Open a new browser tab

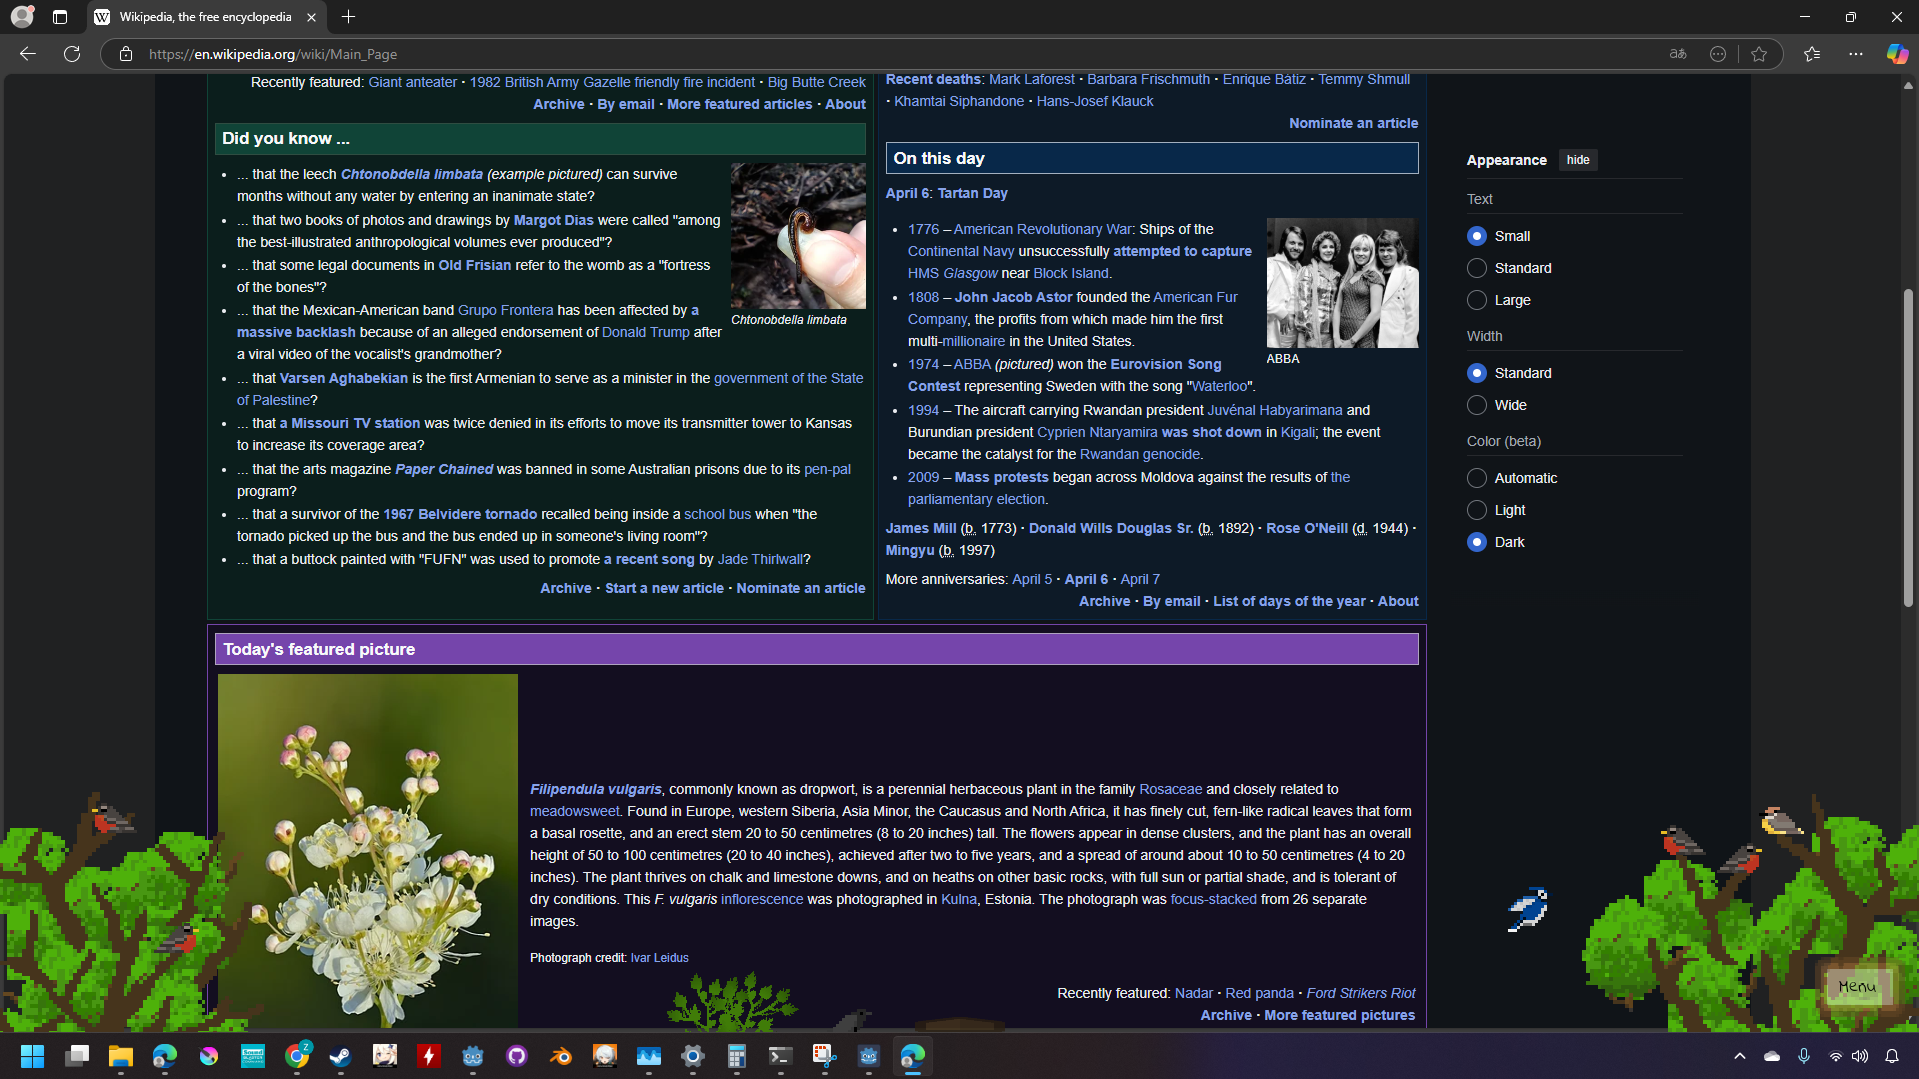pyautogui.click(x=348, y=17)
